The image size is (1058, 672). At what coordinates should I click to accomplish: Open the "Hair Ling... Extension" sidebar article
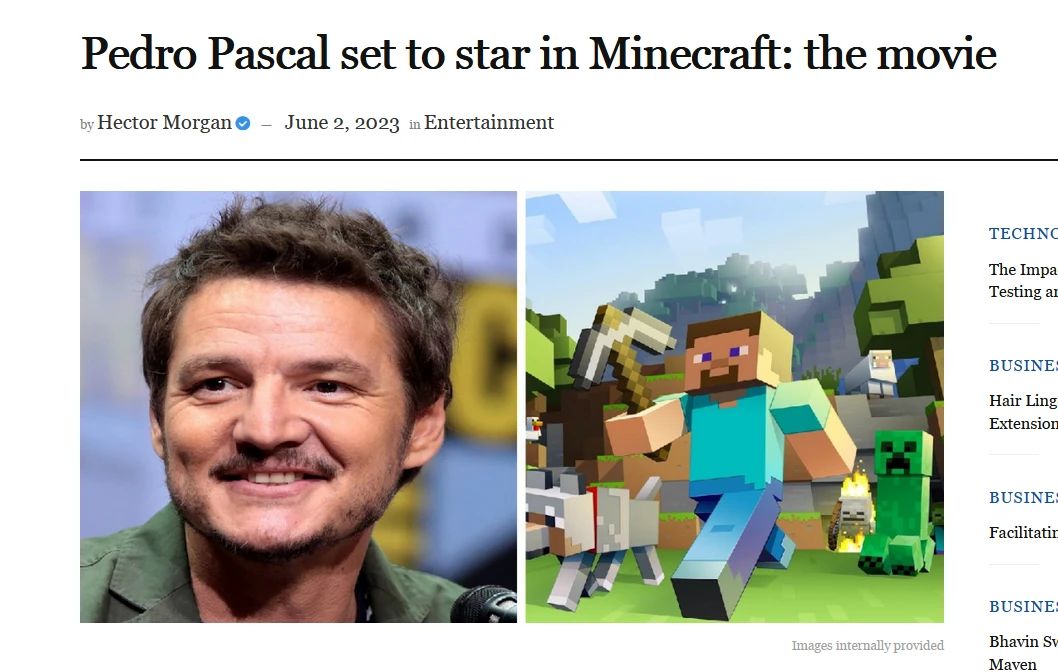coord(1023,412)
